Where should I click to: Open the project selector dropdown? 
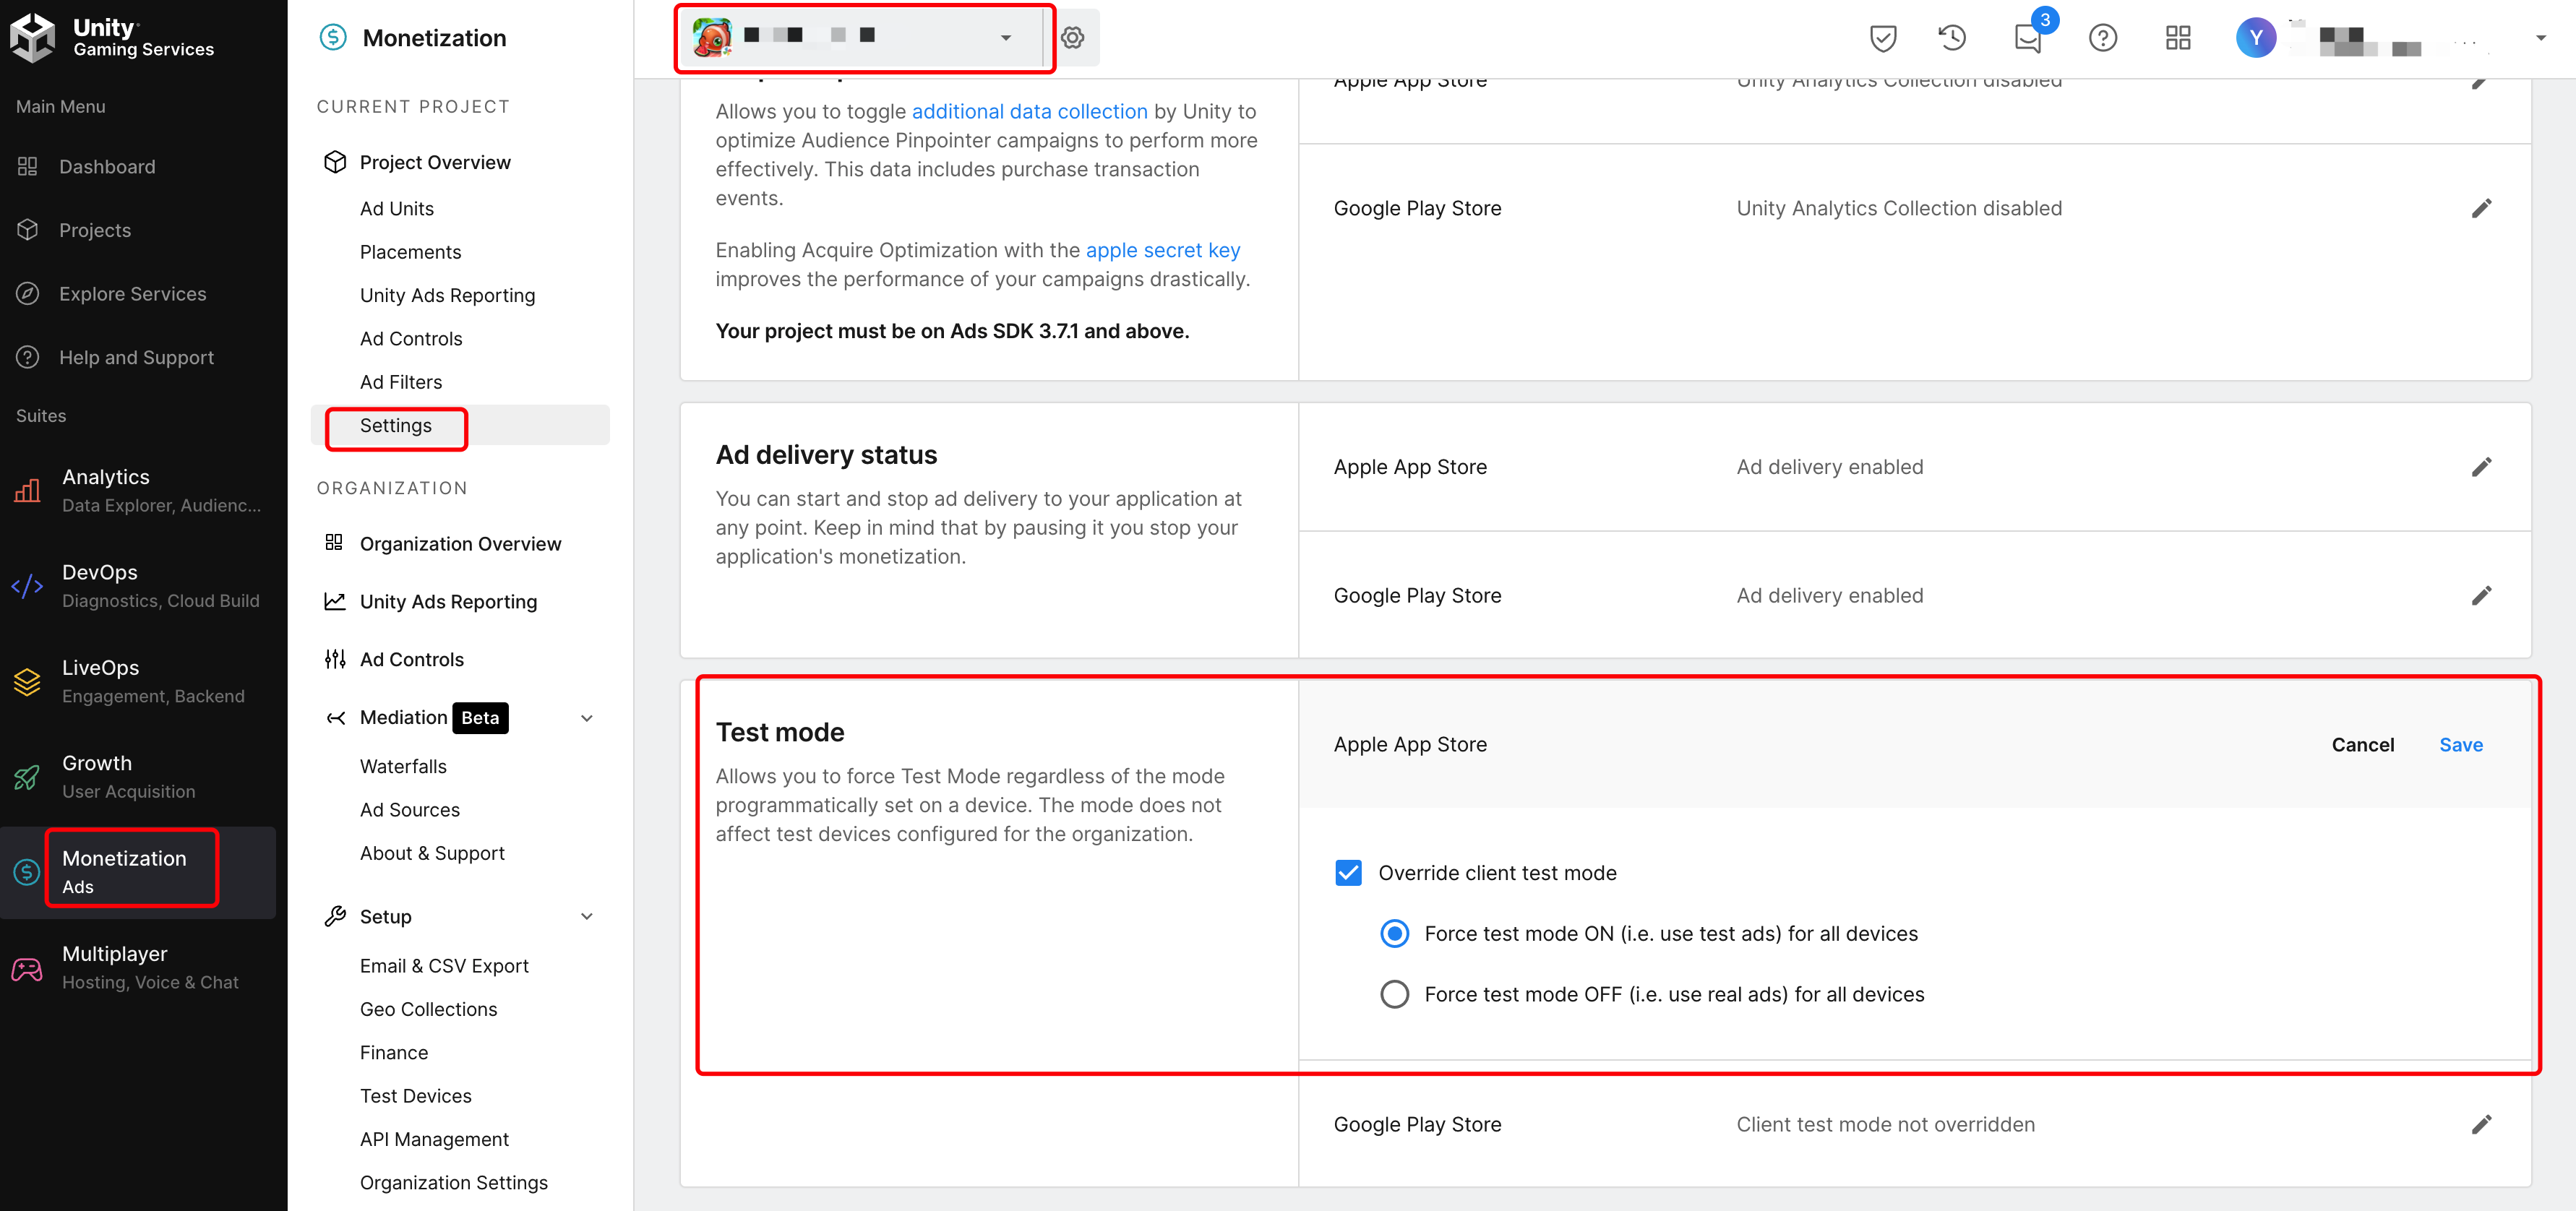pyautogui.click(x=864, y=38)
